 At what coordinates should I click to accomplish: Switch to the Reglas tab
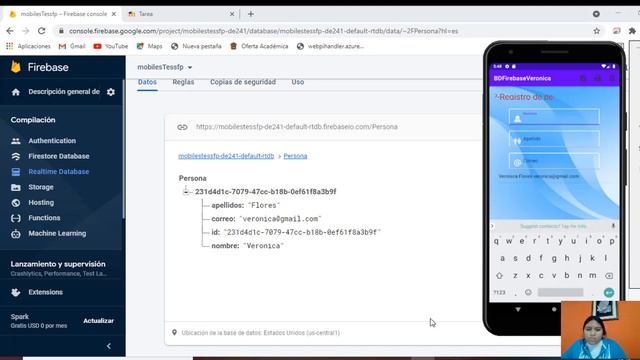click(183, 82)
